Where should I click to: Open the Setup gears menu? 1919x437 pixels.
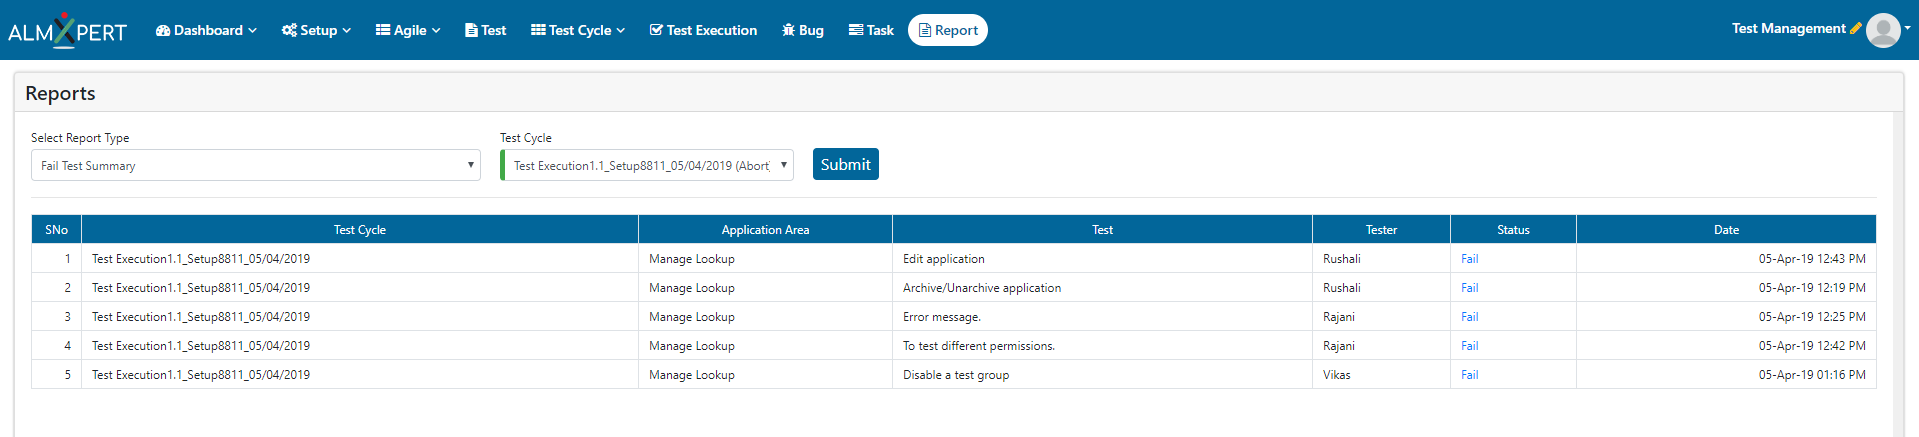click(316, 30)
